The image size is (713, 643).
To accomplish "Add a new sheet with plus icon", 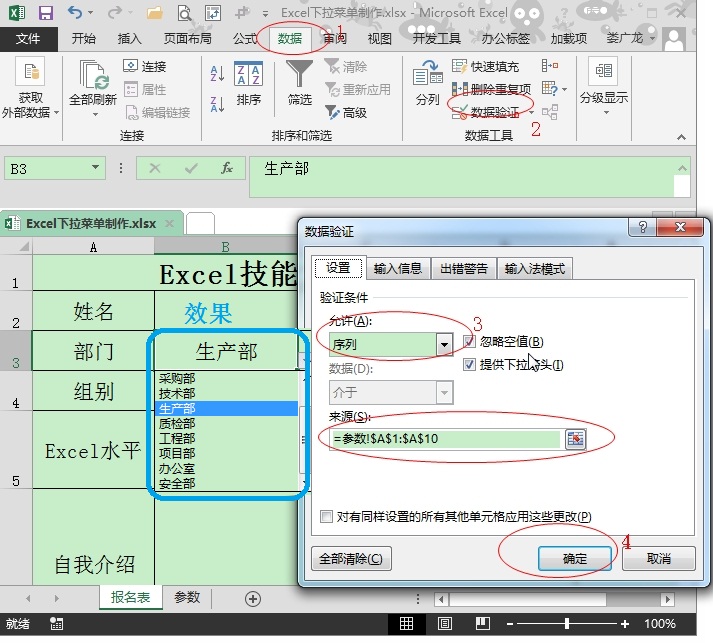I will pyautogui.click(x=253, y=598).
